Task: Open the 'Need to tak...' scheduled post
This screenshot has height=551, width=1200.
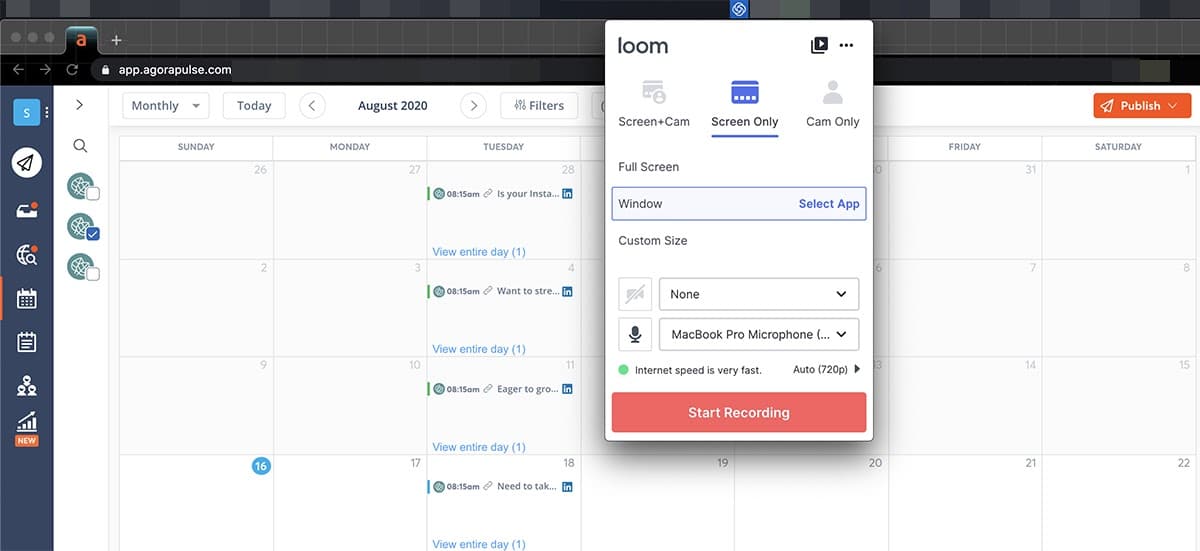Action: 500,486
